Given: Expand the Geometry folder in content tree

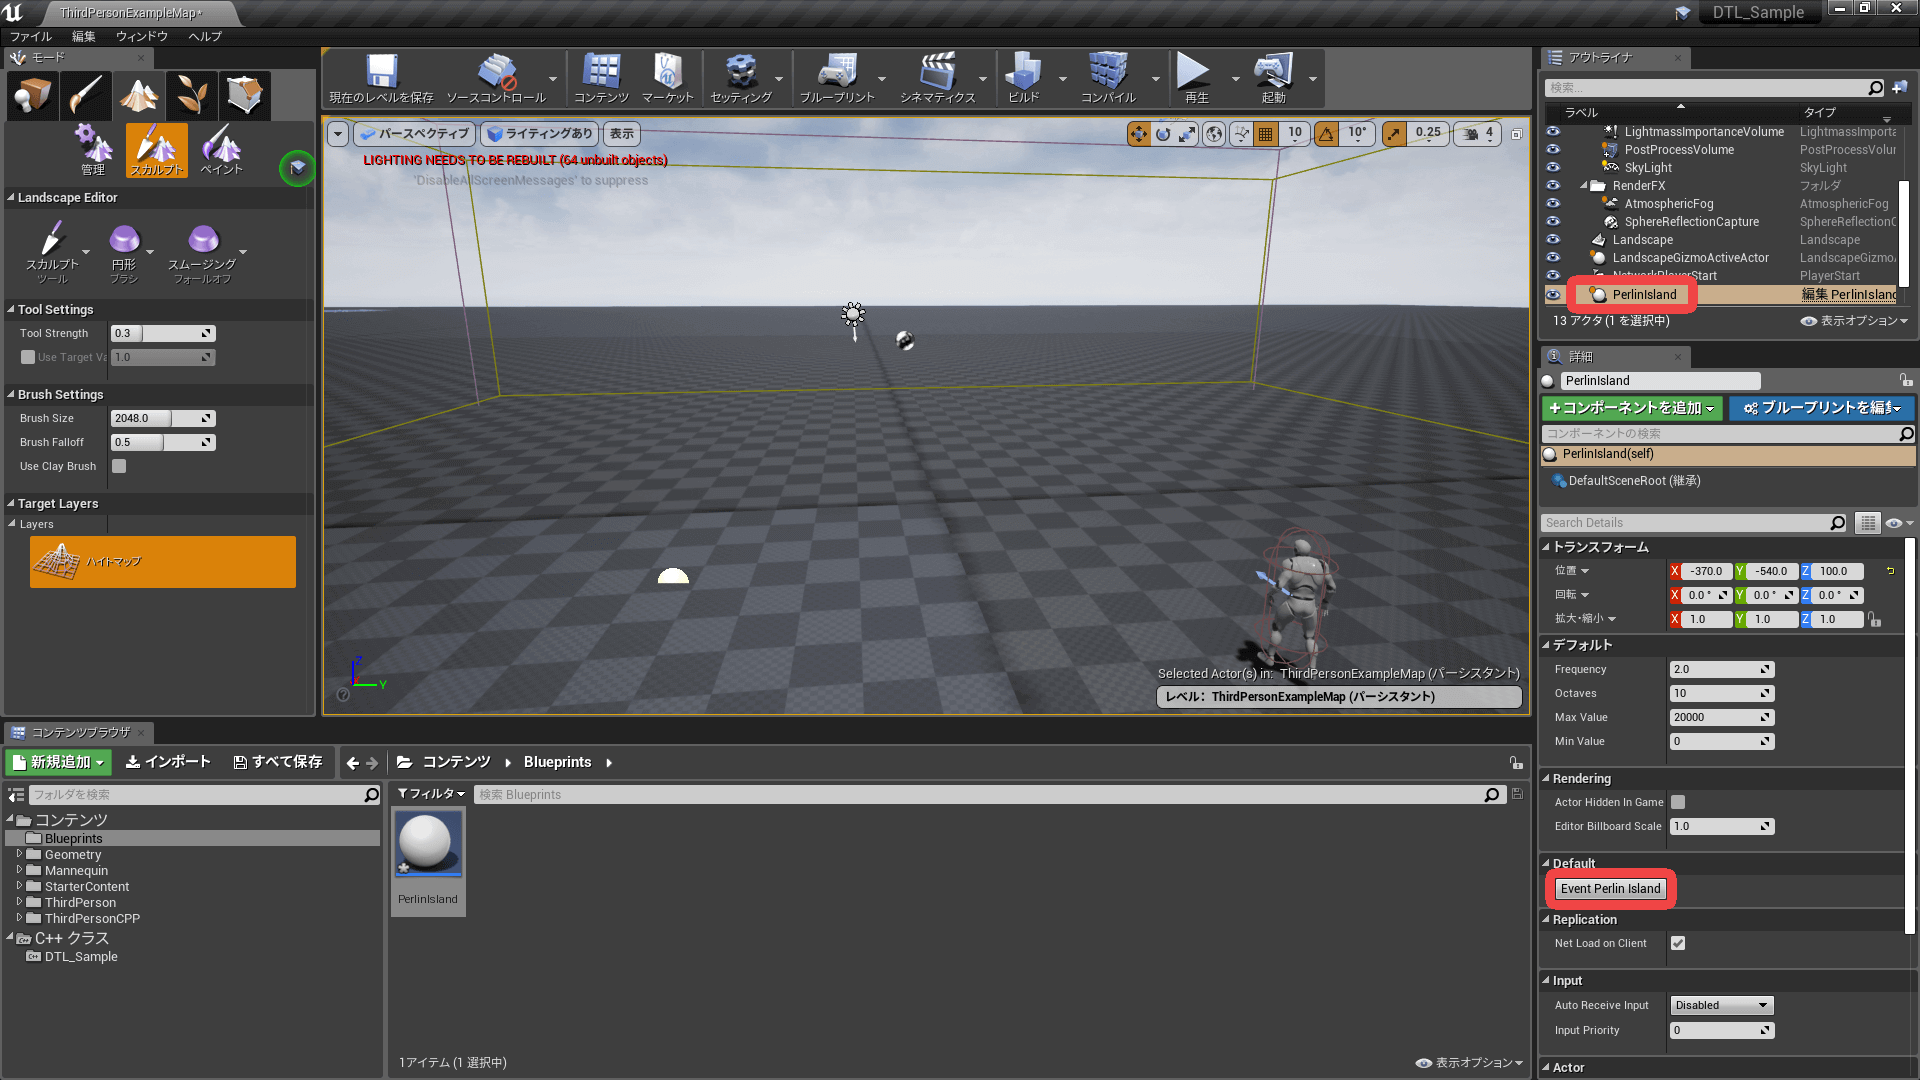Looking at the screenshot, I should pyautogui.click(x=19, y=855).
